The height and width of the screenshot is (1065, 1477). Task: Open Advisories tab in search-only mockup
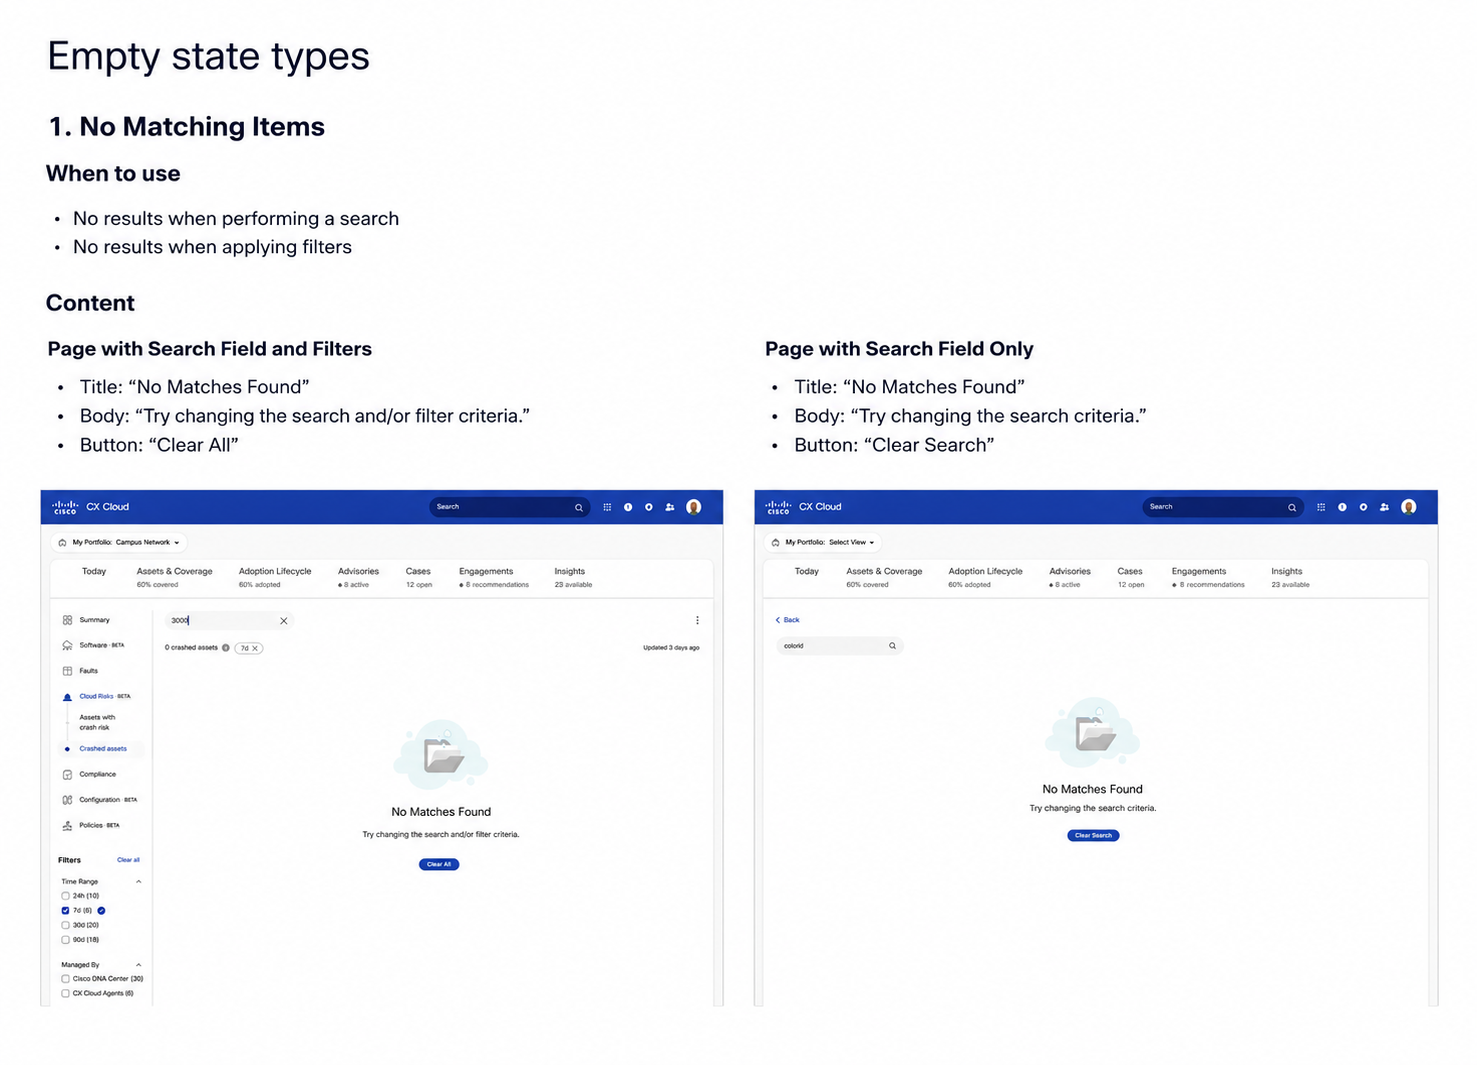click(x=1070, y=577)
